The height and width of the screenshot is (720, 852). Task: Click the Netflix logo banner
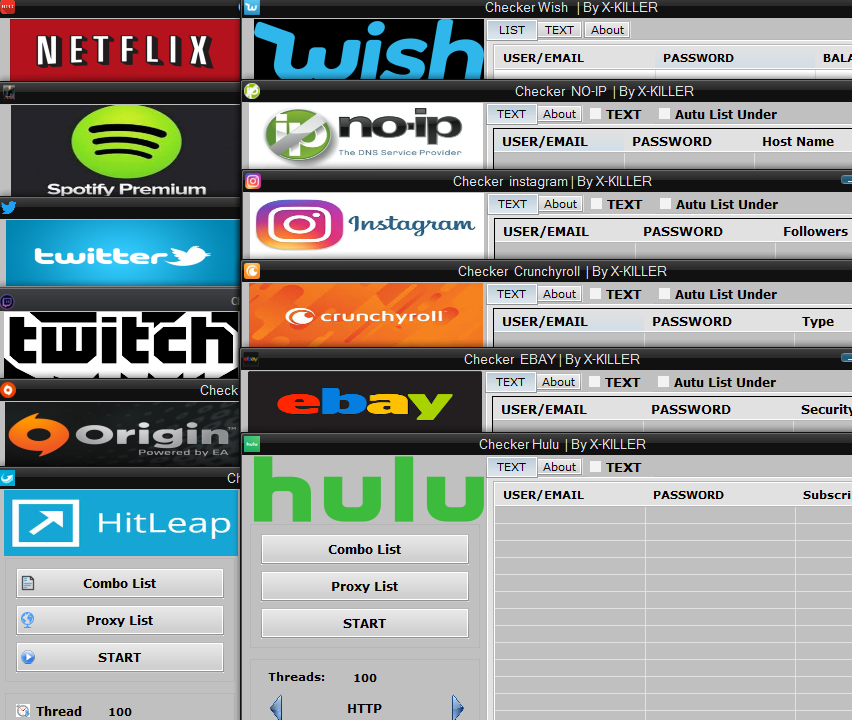tap(124, 49)
